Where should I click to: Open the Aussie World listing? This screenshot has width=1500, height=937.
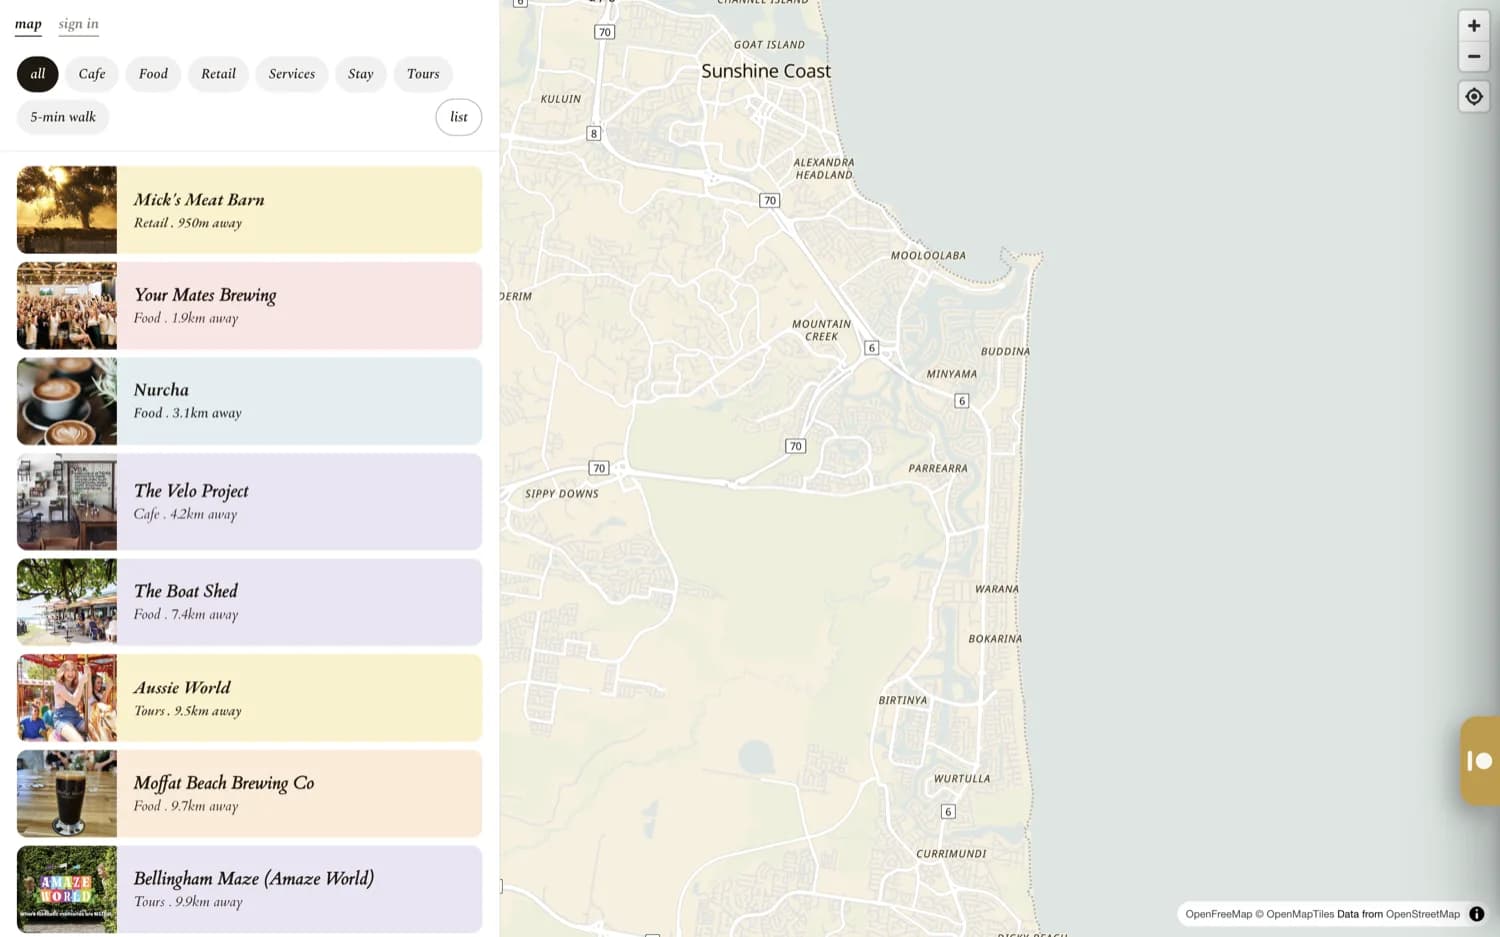(249, 698)
